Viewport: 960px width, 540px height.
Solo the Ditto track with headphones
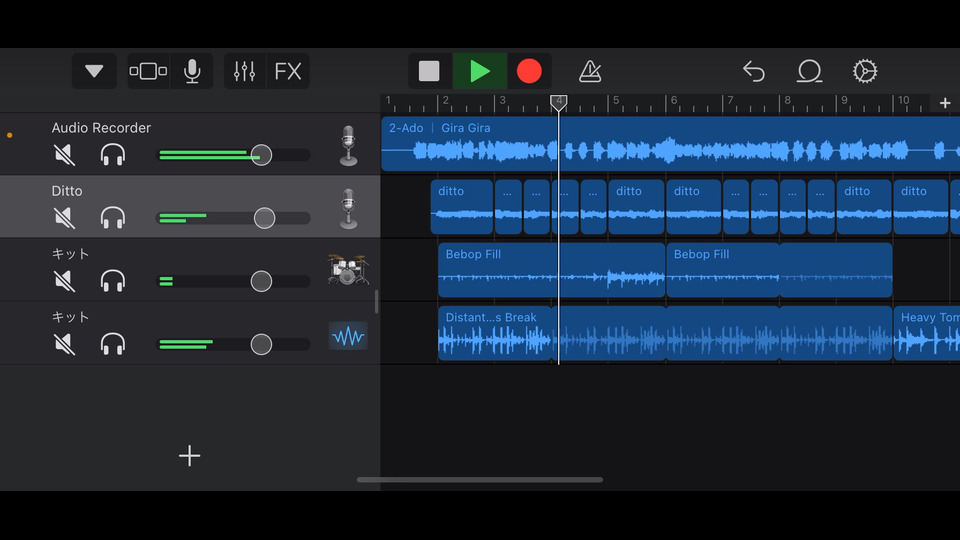click(113, 218)
